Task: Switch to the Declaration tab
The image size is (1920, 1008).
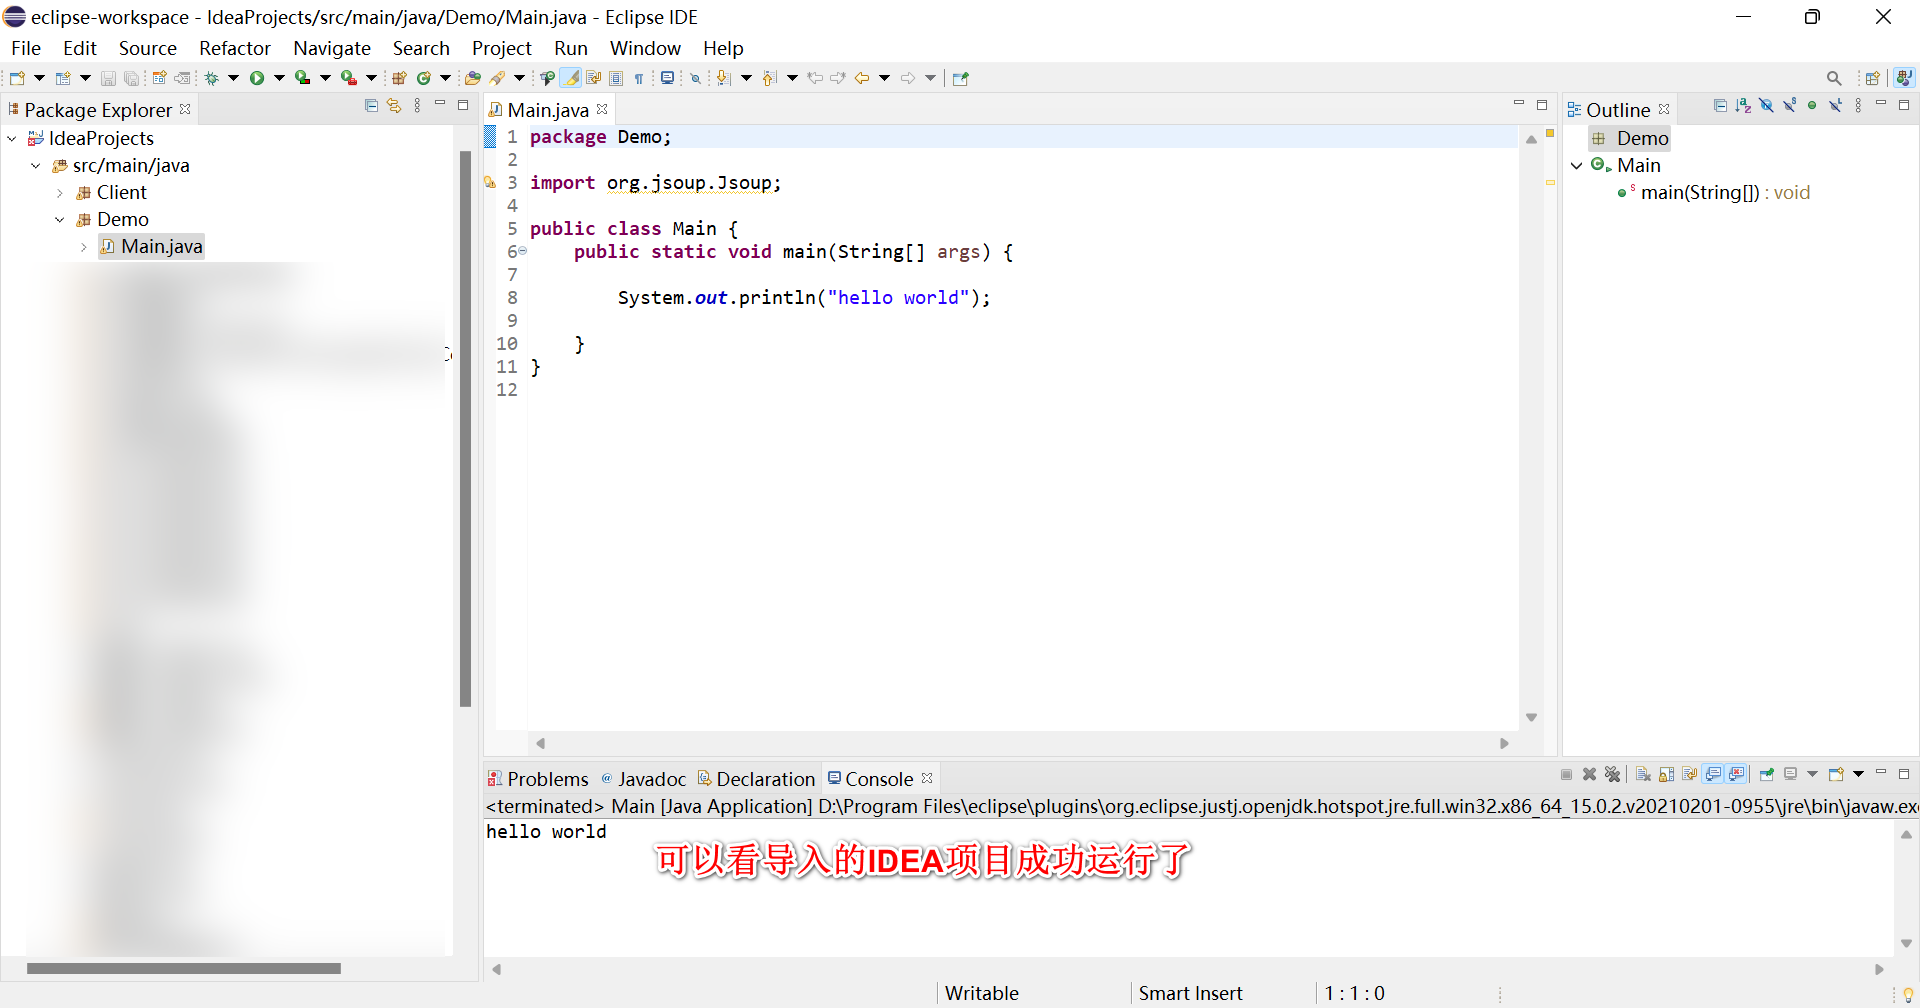Action: tap(757, 779)
